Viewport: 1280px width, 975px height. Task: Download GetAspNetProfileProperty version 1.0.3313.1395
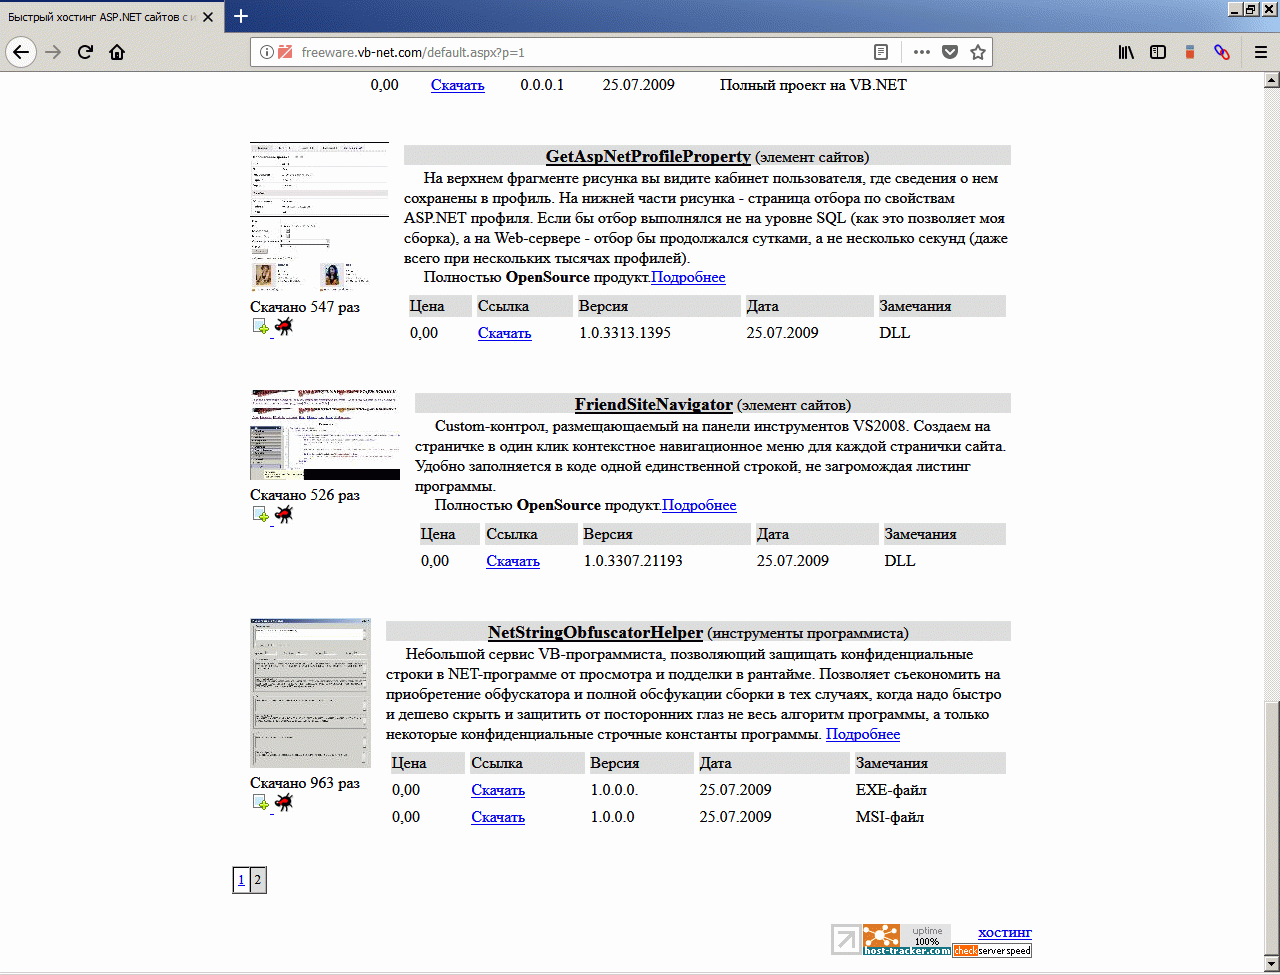click(505, 333)
